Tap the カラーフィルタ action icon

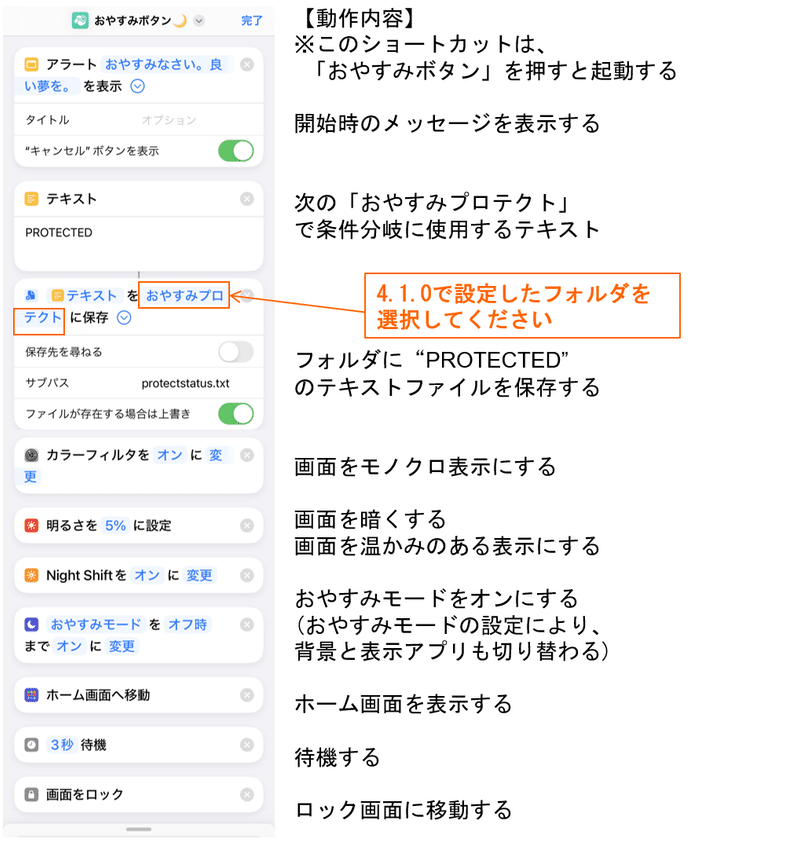[31, 455]
